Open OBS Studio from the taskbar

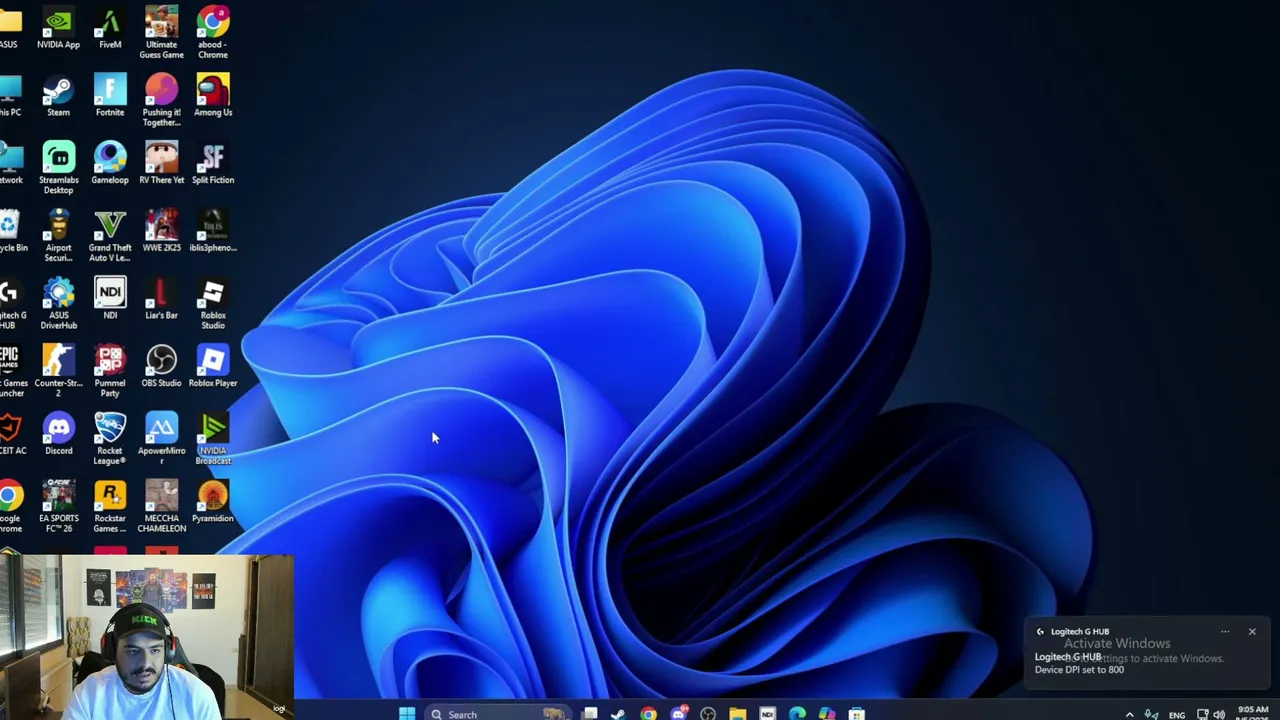pos(708,713)
